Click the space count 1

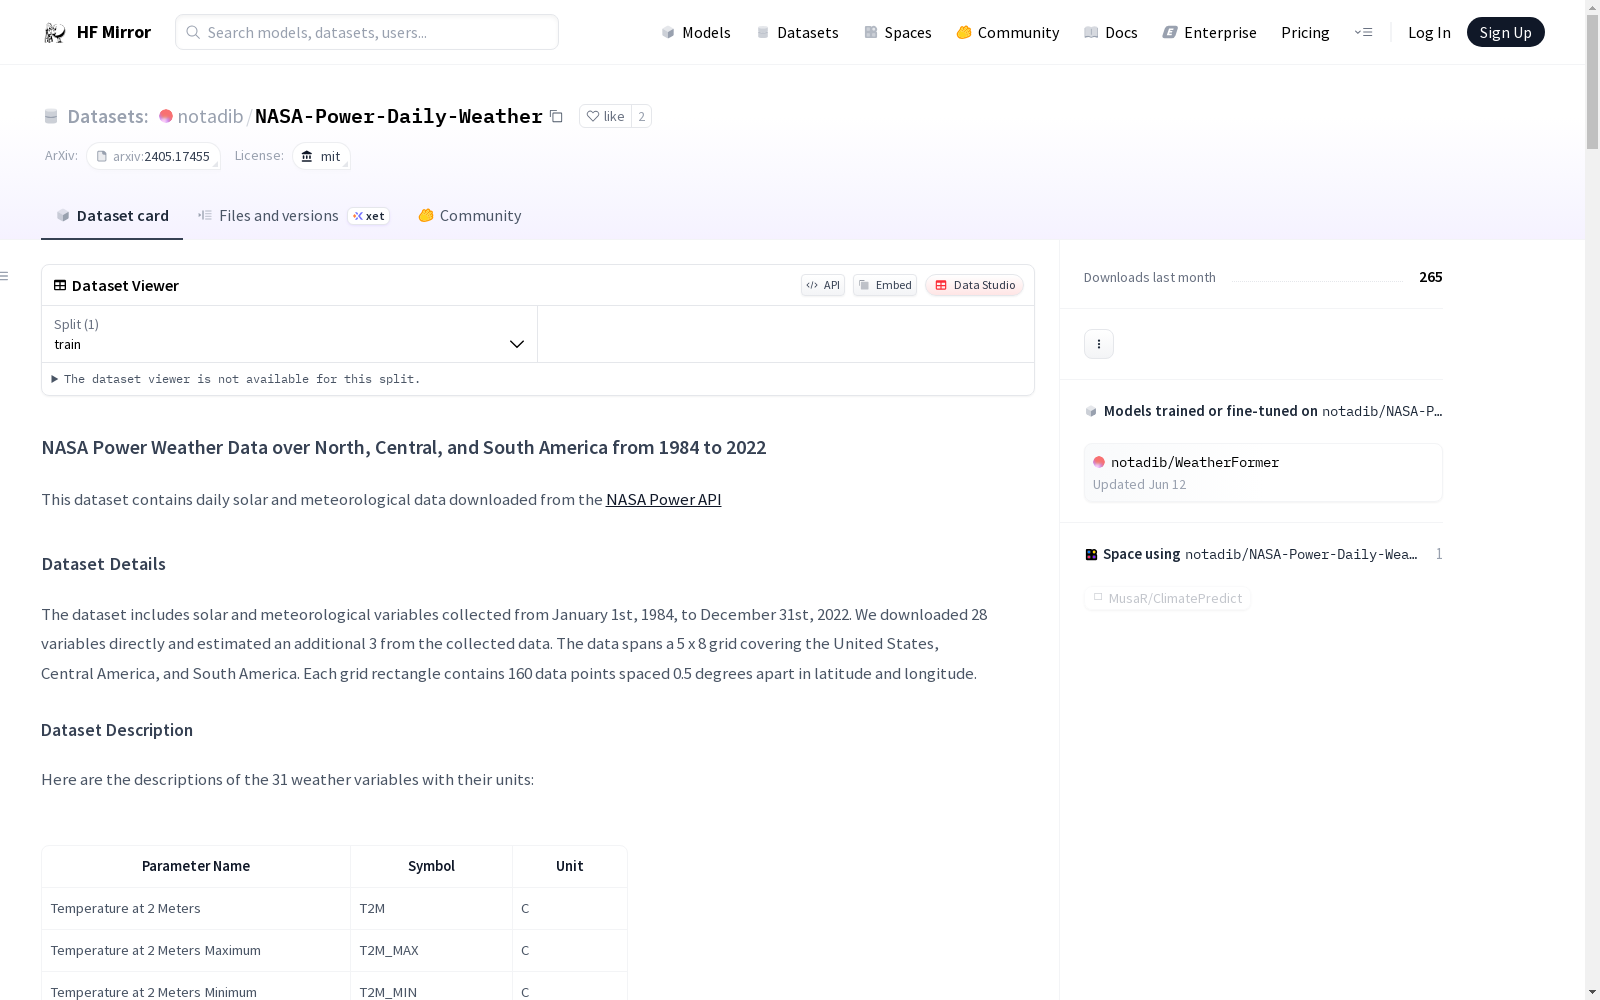point(1439,554)
